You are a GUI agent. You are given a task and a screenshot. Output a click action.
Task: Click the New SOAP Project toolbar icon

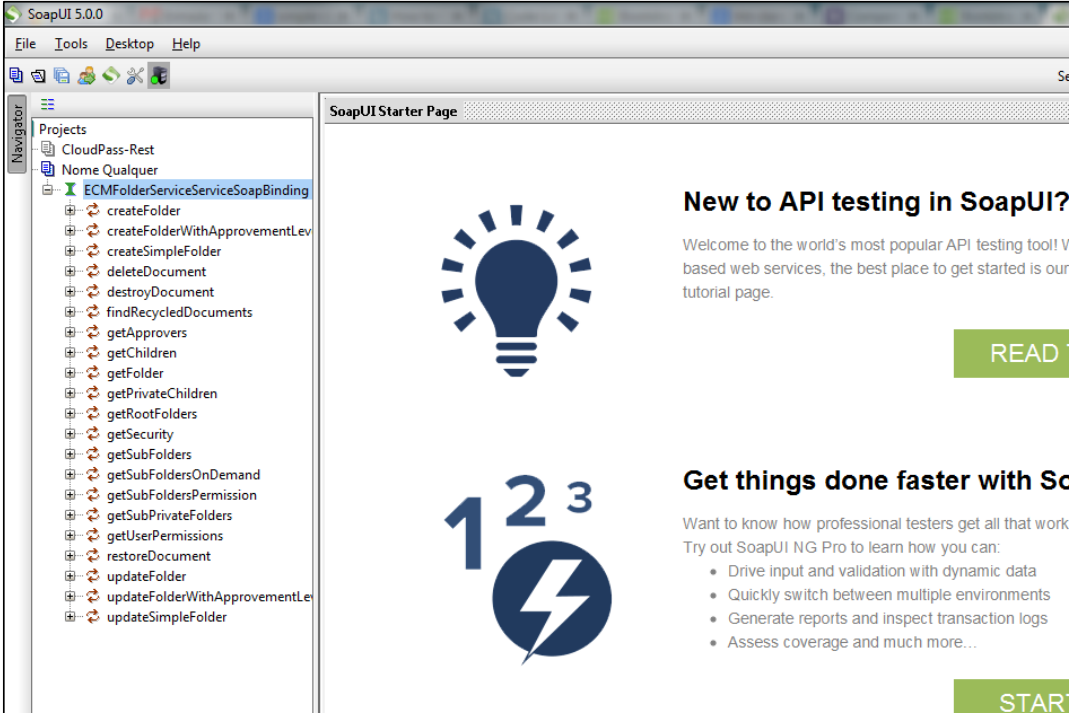[16, 75]
